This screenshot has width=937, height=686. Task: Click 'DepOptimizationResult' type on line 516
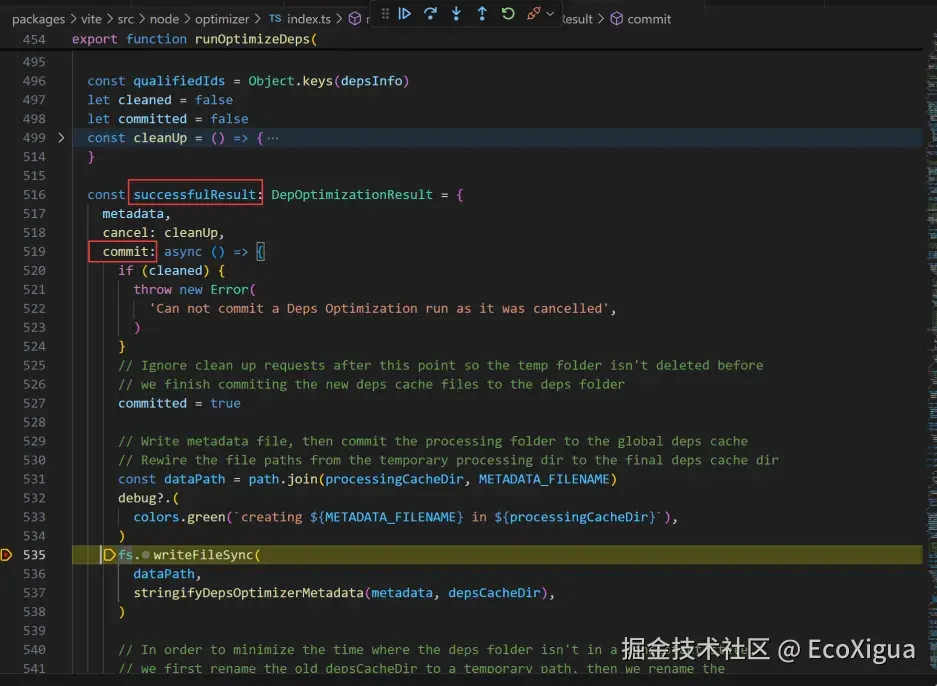pyautogui.click(x=352, y=194)
